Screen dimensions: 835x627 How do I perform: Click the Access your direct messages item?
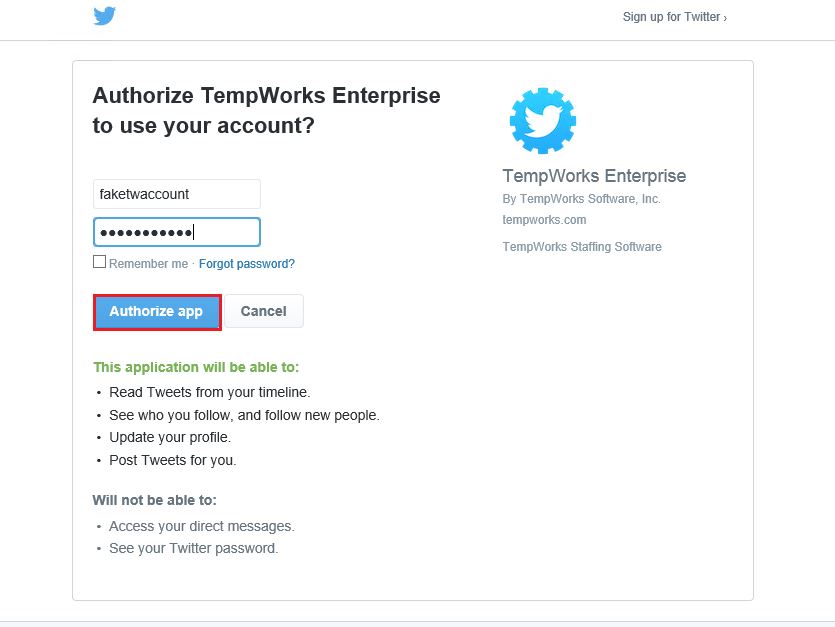pyautogui.click(x=201, y=526)
